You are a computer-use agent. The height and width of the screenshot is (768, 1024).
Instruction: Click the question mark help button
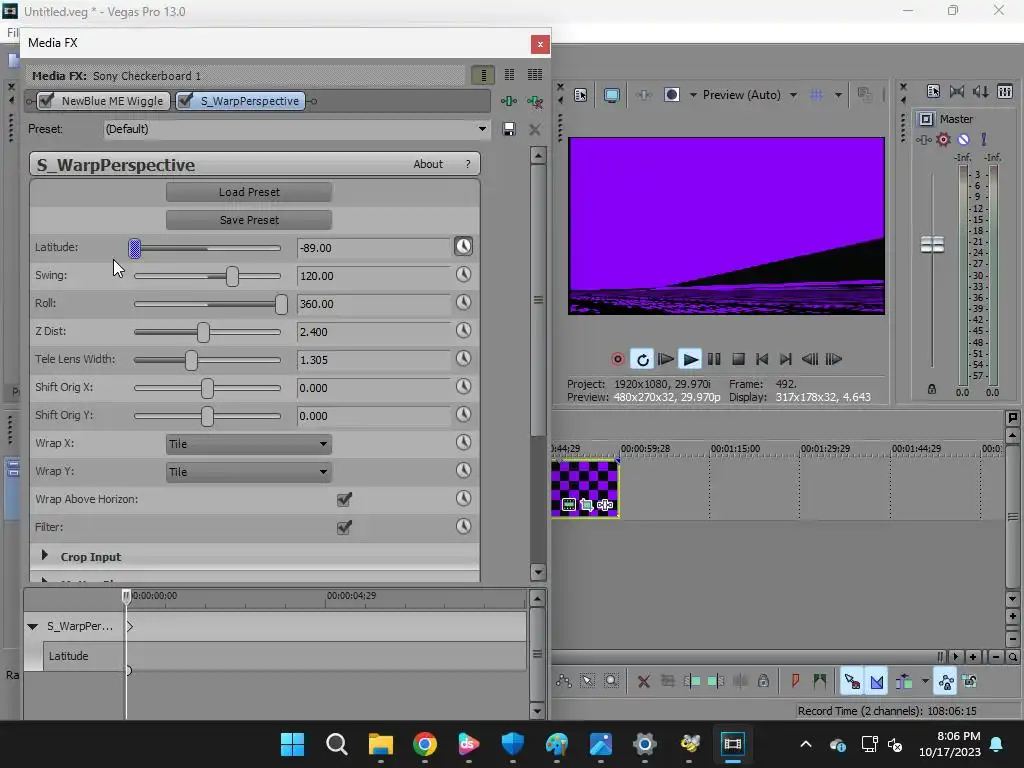pyautogui.click(x=468, y=165)
